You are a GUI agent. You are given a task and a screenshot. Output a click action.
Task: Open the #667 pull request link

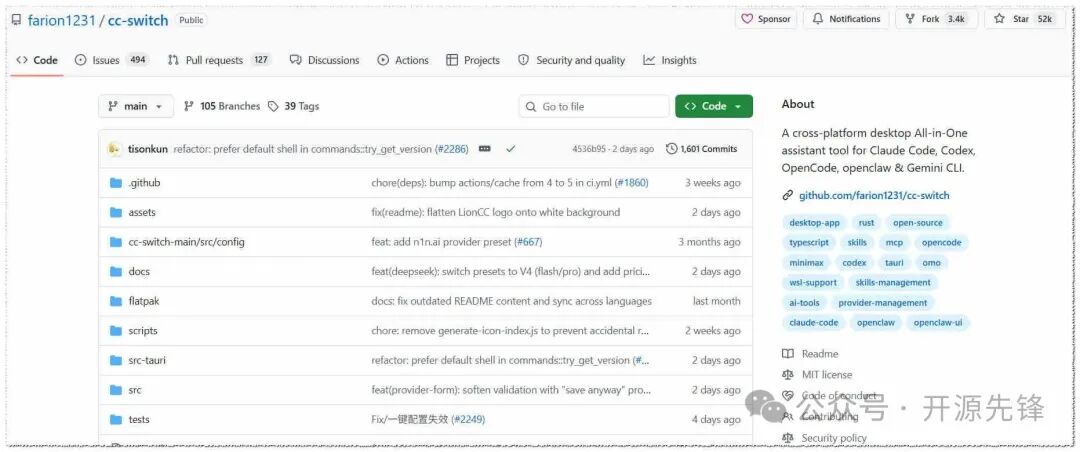click(528, 242)
